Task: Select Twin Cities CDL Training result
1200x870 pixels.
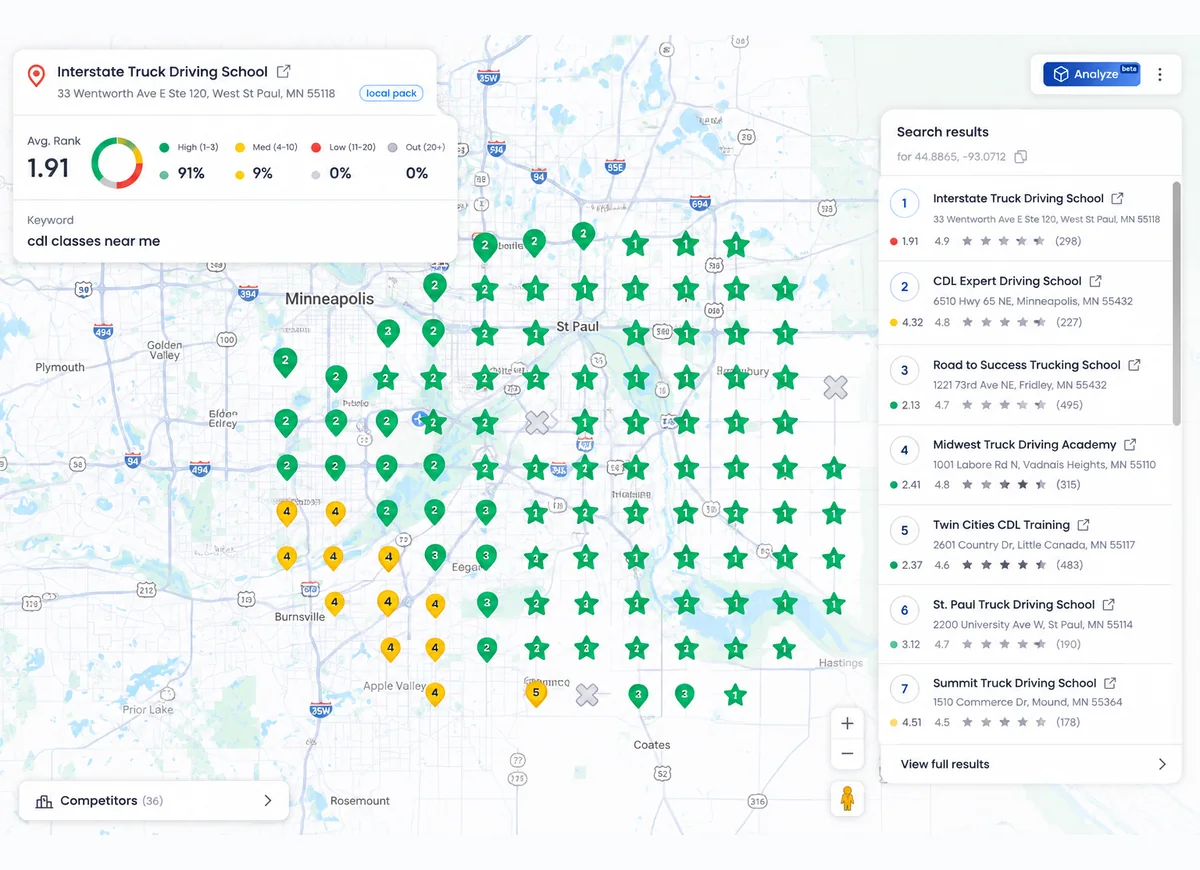Action: pos(1026,544)
